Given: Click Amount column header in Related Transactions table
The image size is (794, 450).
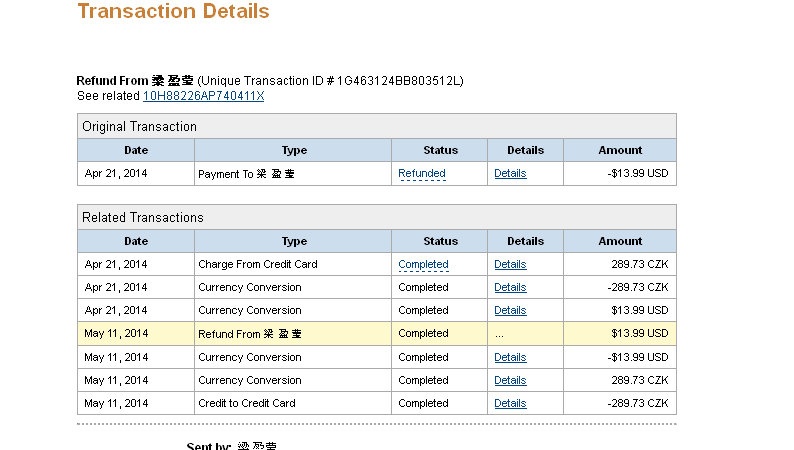Looking at the screenshot, I should pyautogui.click(x=620, y=241).
